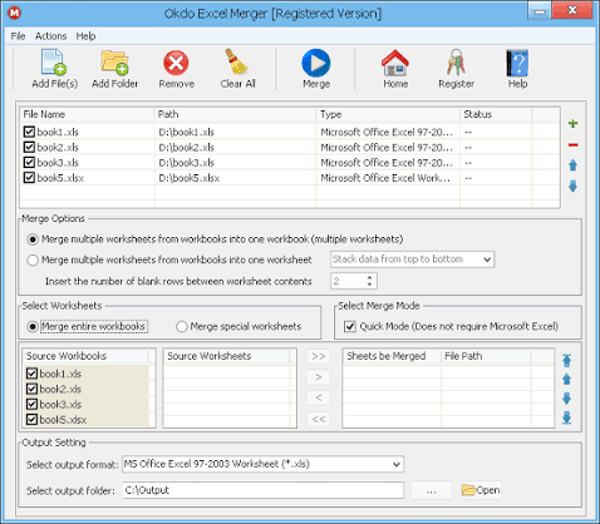Uncheck book5.xlsx in the file list

coord(29,178)
